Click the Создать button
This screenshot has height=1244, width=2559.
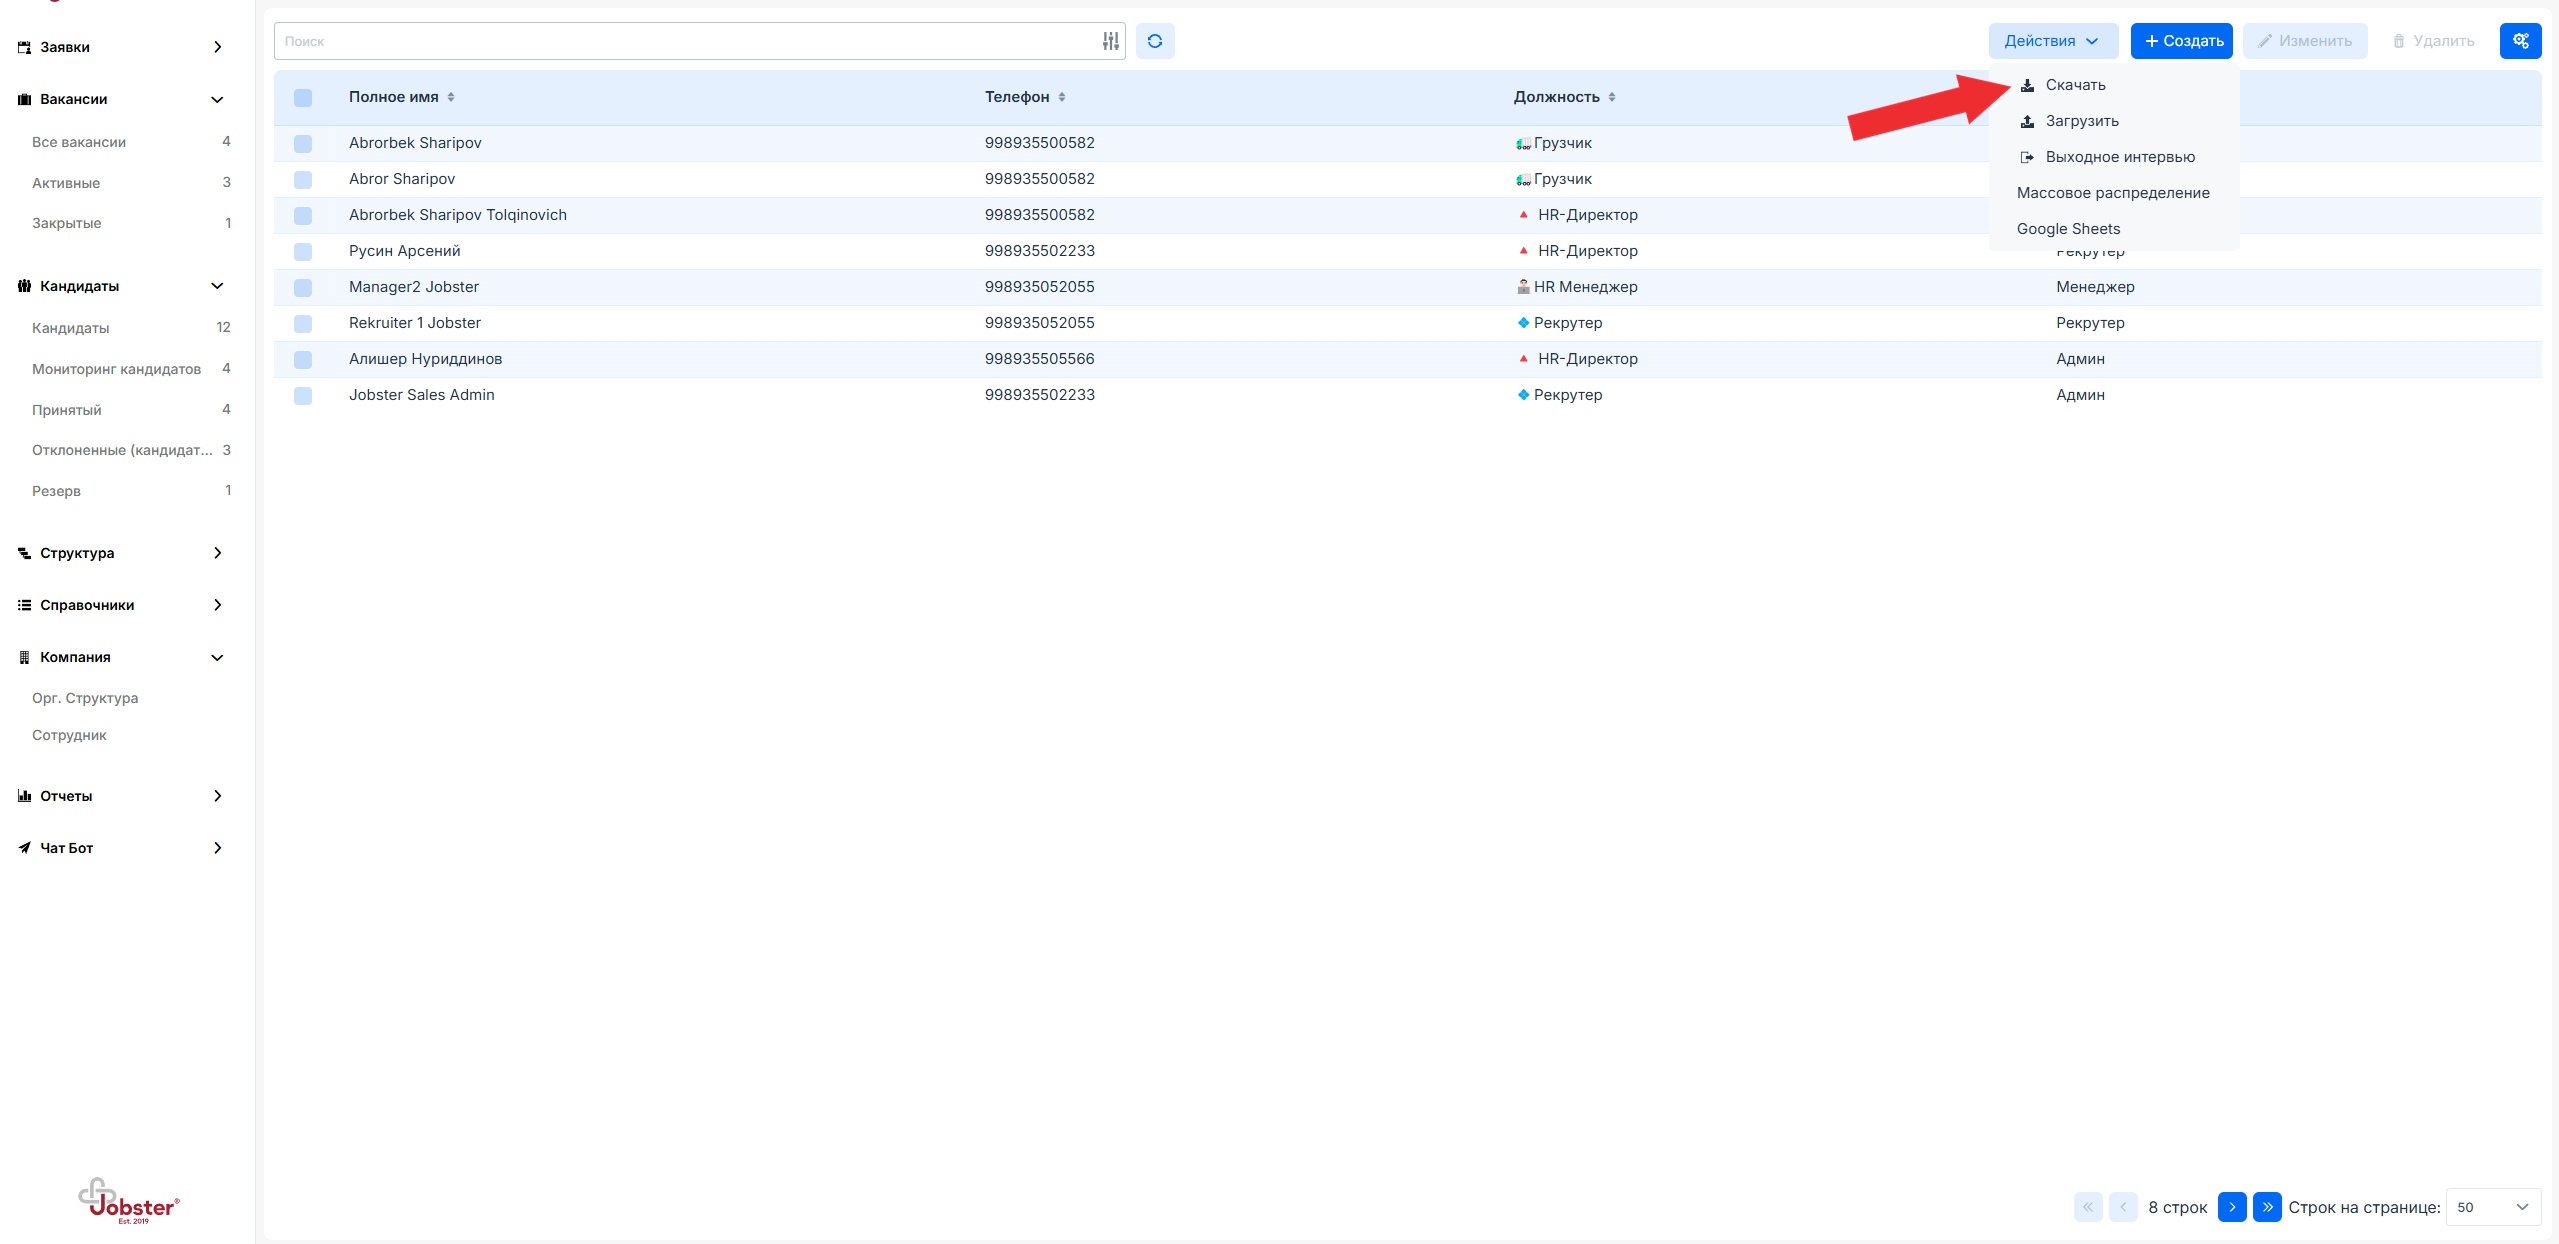pyautogui.click(x=2181, y=41)
